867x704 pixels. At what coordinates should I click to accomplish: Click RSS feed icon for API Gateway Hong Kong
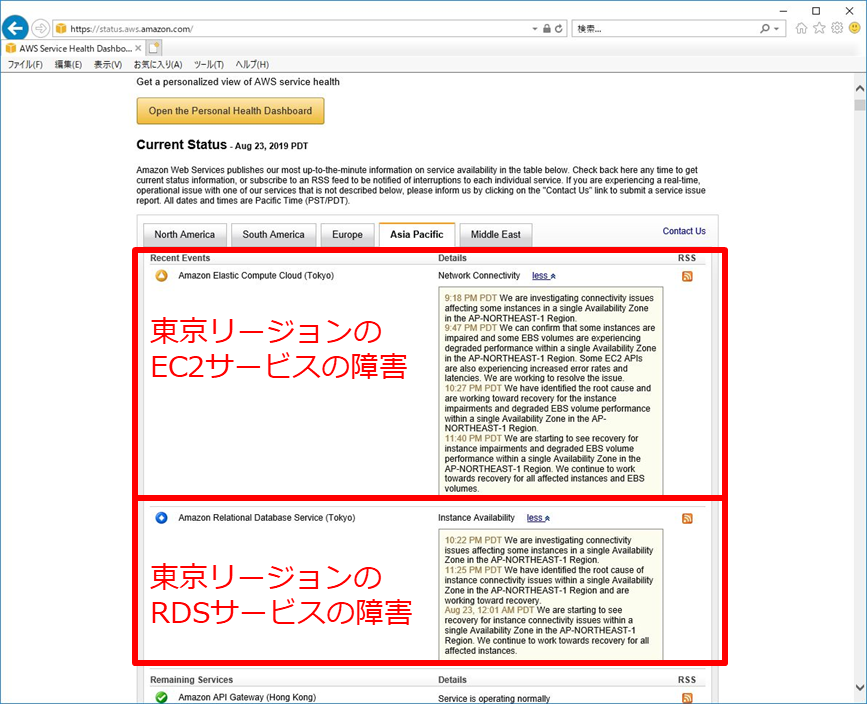click(687, 698)
